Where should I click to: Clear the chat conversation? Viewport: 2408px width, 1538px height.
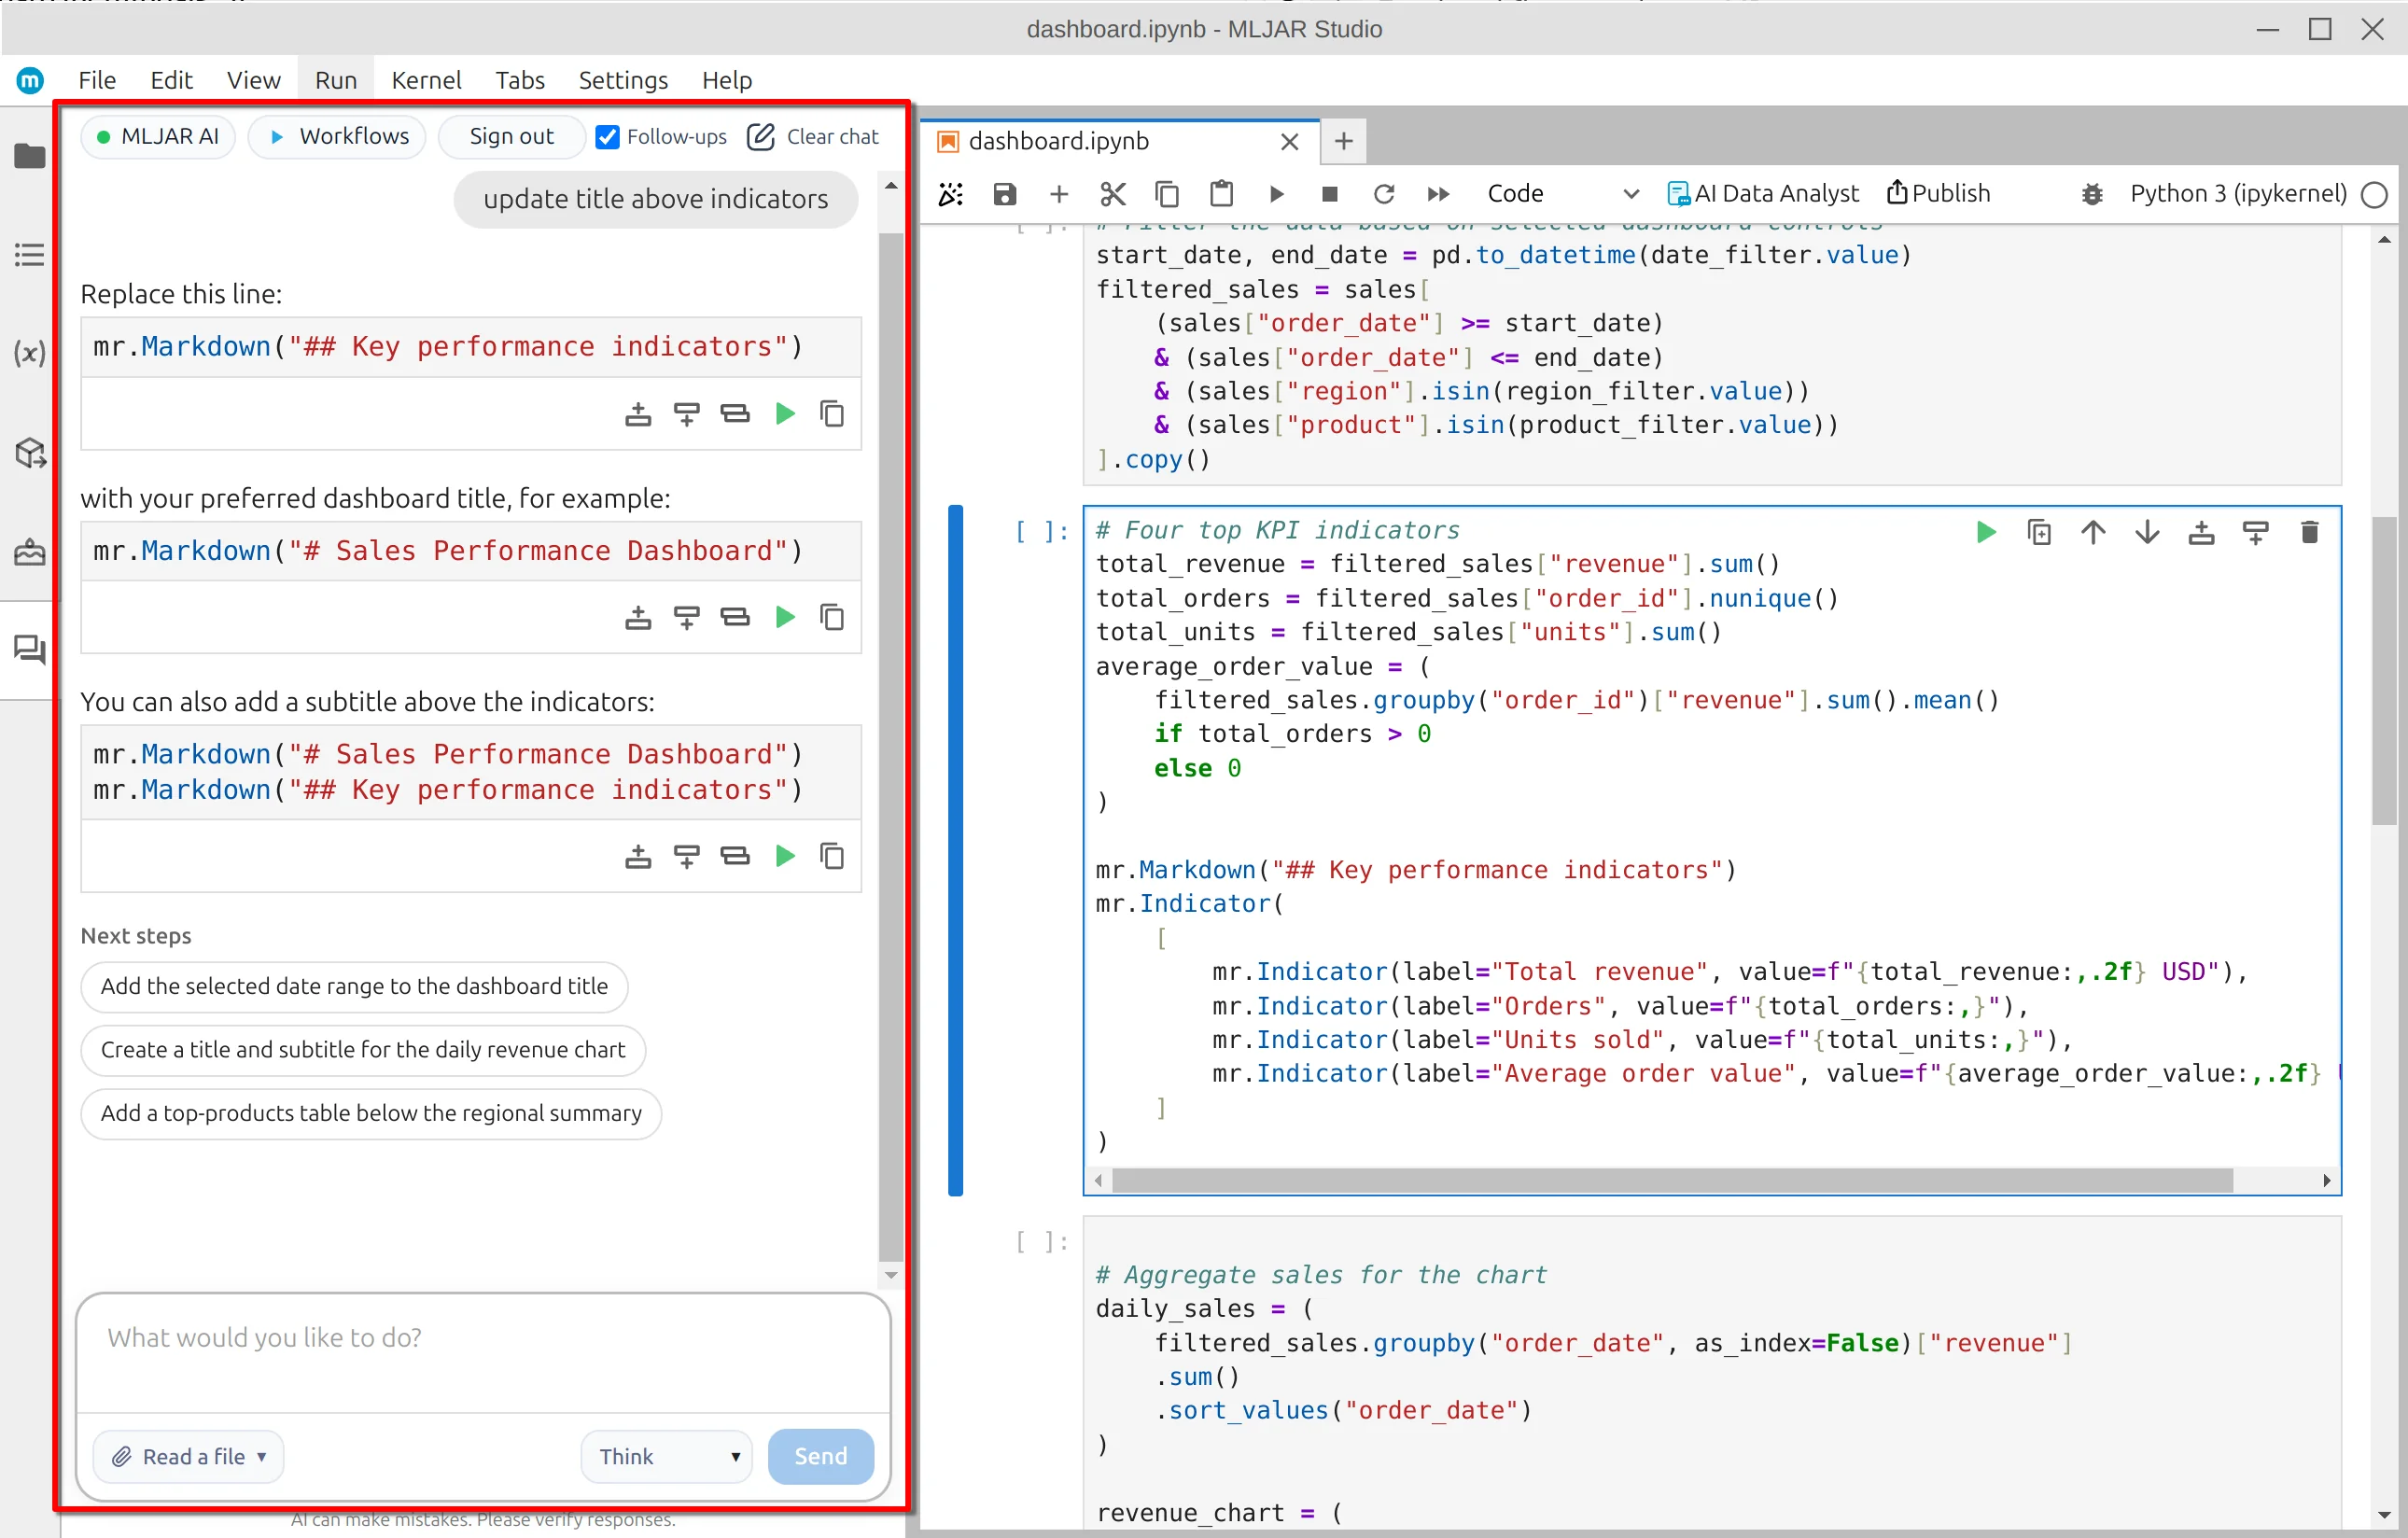tap(813, 136)
